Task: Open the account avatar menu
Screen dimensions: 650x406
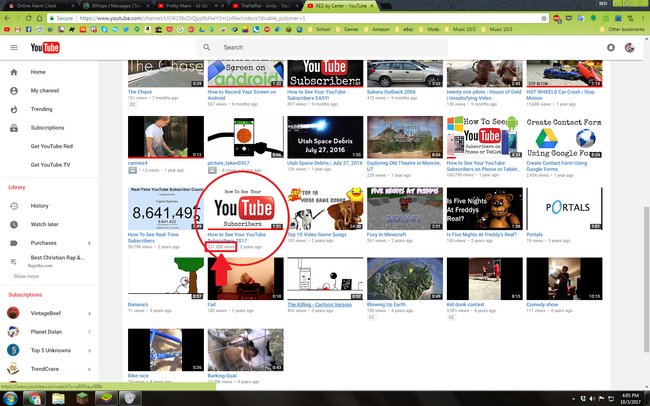Action: [x=629, y=48]
